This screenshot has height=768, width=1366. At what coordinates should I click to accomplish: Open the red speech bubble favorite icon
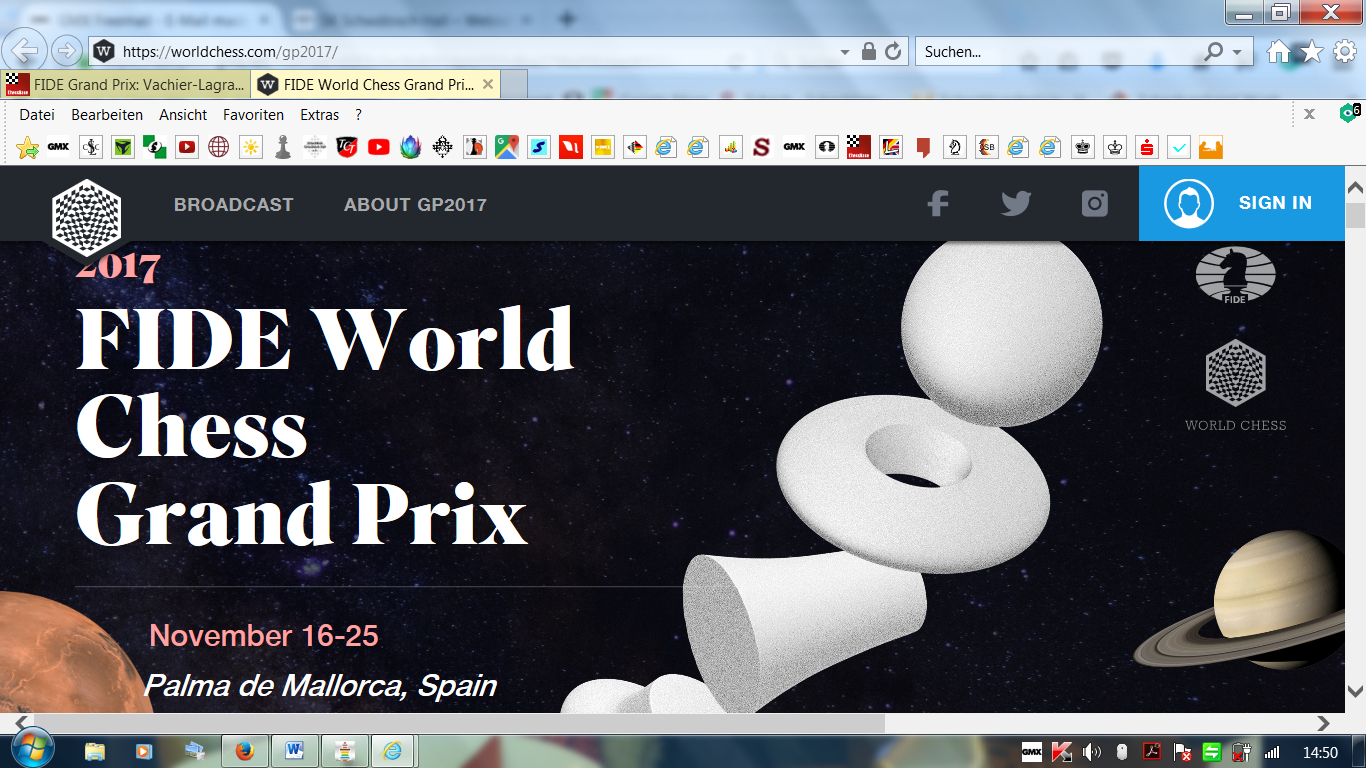[922, 148]
